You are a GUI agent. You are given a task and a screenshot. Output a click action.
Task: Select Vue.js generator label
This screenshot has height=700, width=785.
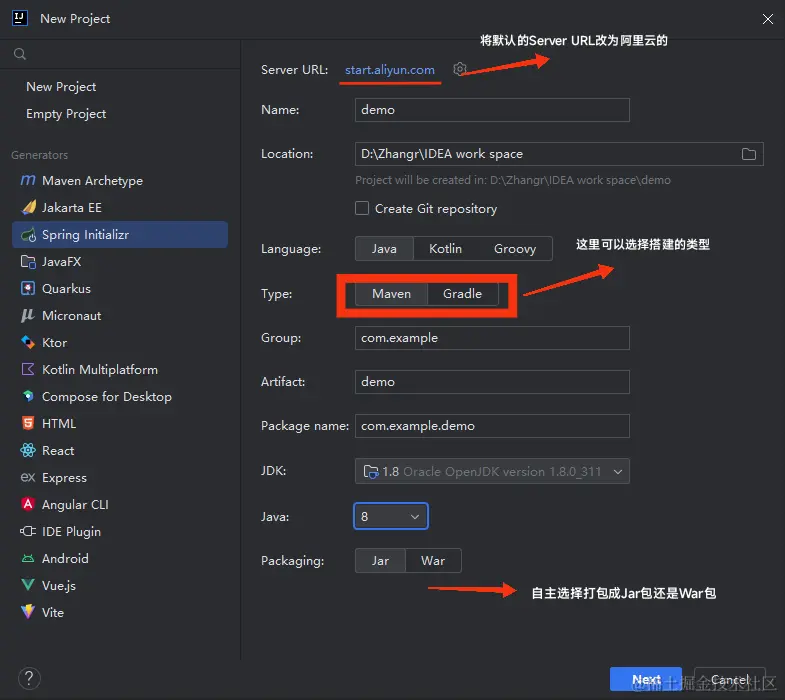click(x=59, y=585)
